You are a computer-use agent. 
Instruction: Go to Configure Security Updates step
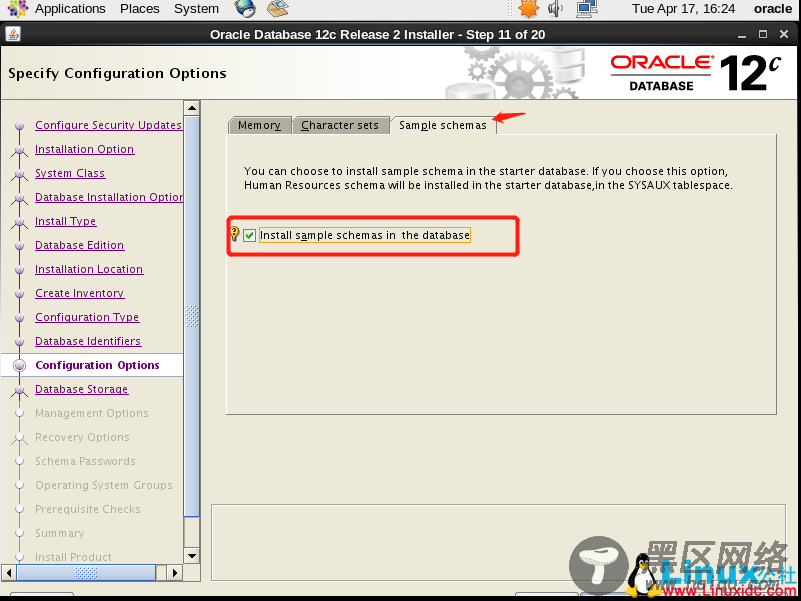[108, 125]
